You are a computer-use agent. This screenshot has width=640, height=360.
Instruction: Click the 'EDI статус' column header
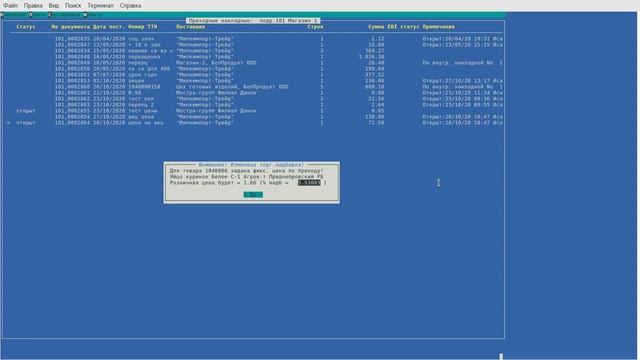coord(403,27)
